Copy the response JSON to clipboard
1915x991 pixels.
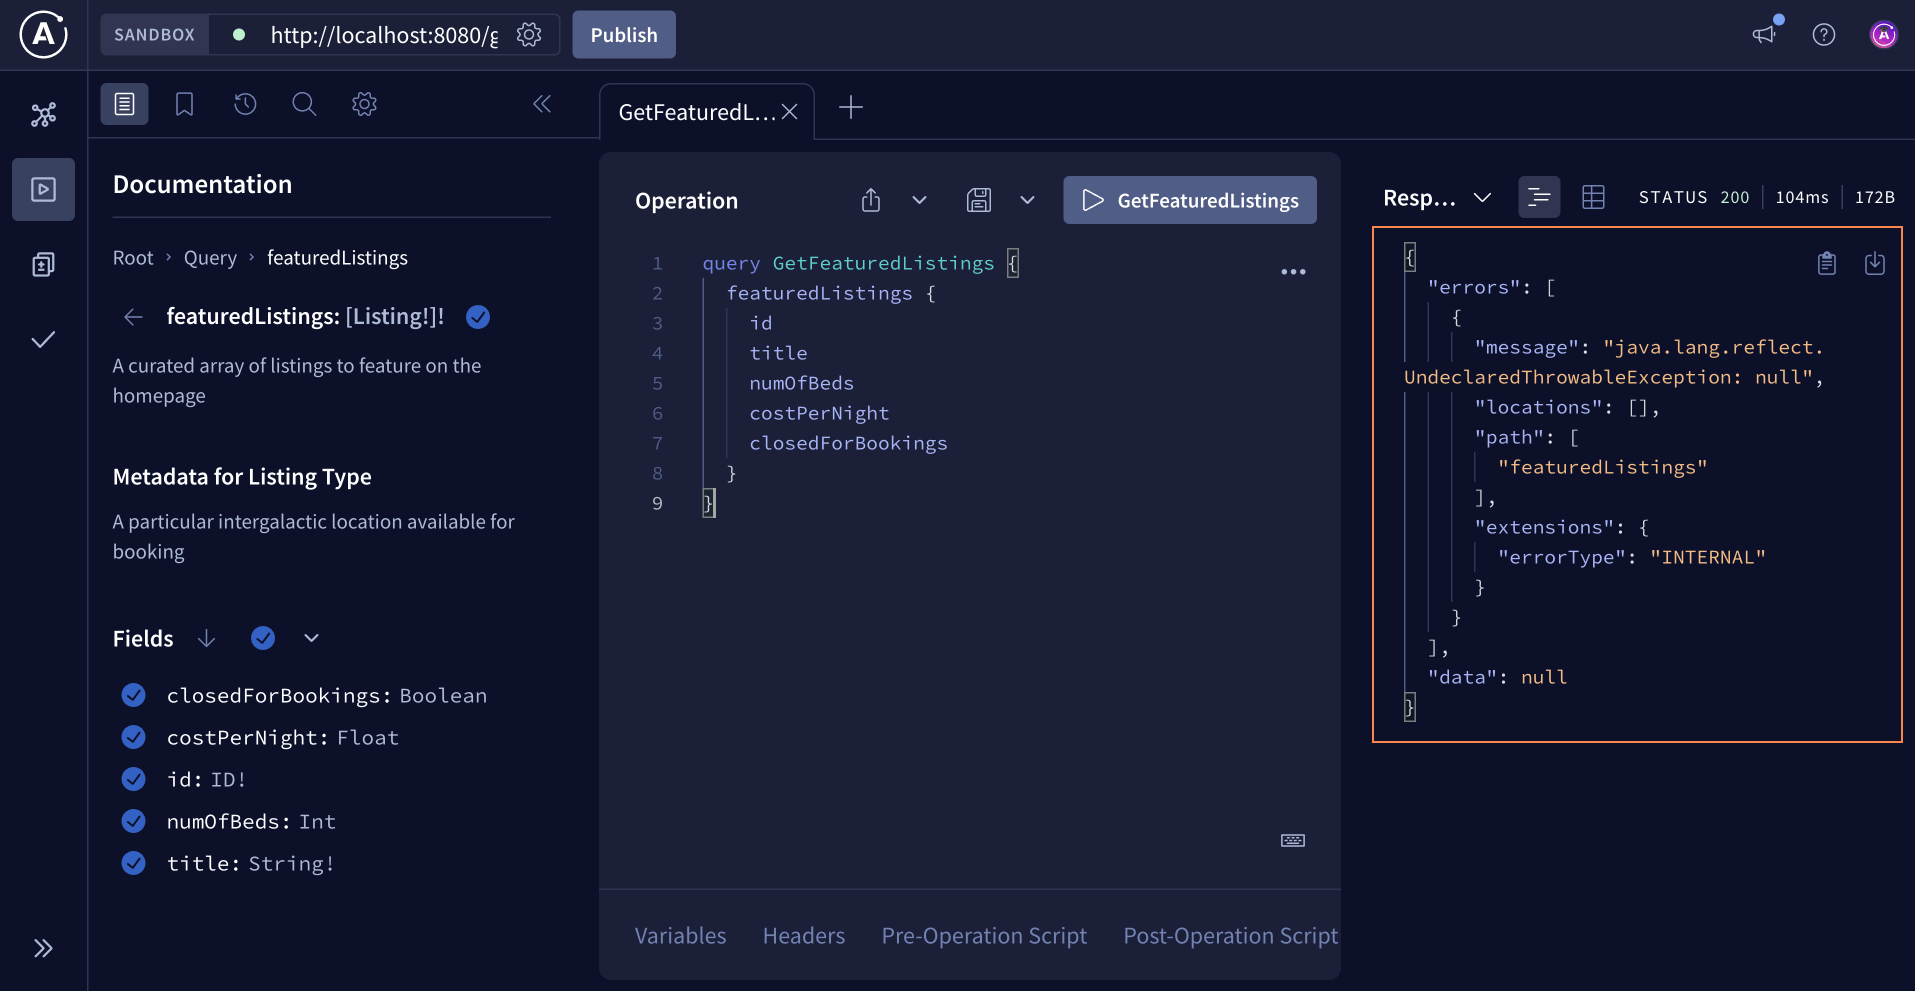(x=1826, y=263)
